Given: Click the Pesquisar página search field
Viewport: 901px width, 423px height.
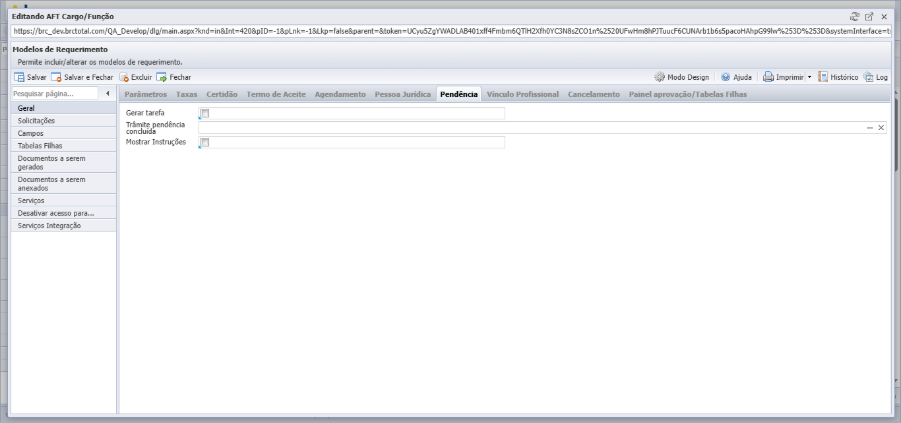Looking at the screenshot, I should coord(55,93).
